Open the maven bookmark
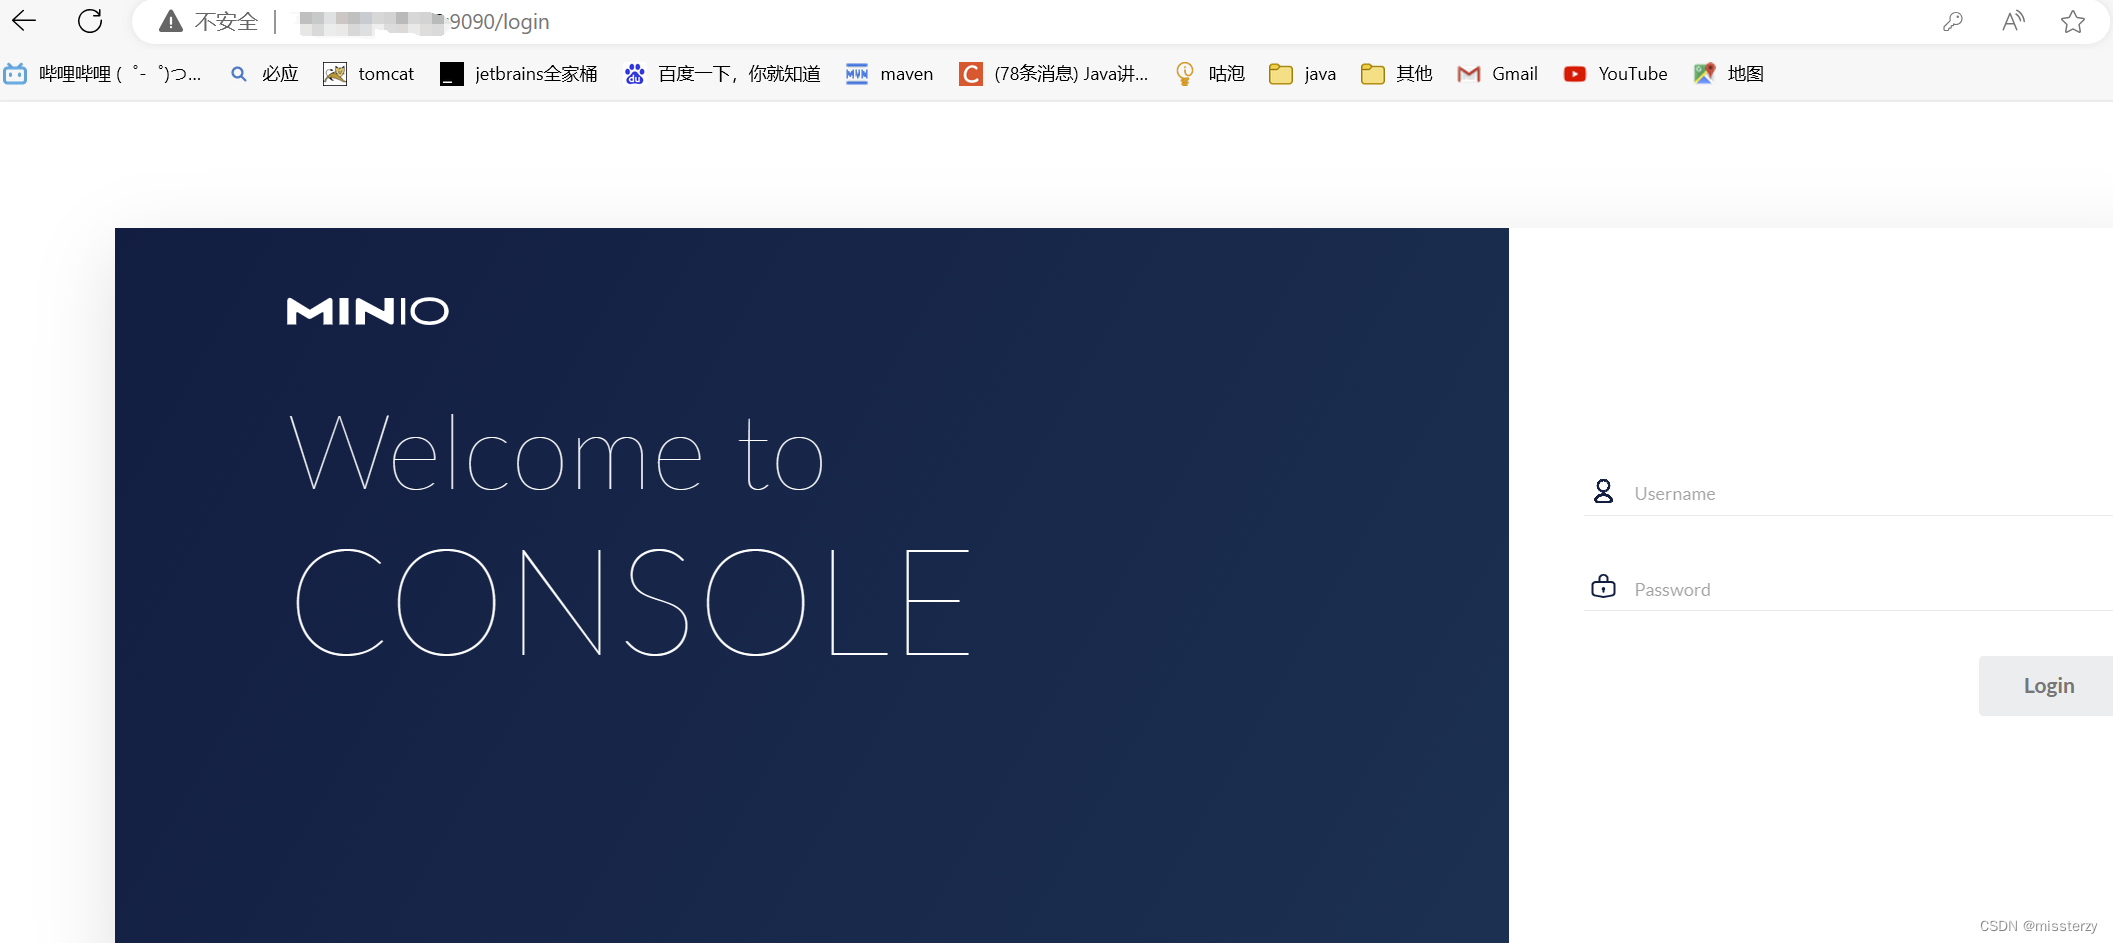Screen dimensions: 2113x943 (888, 73)
